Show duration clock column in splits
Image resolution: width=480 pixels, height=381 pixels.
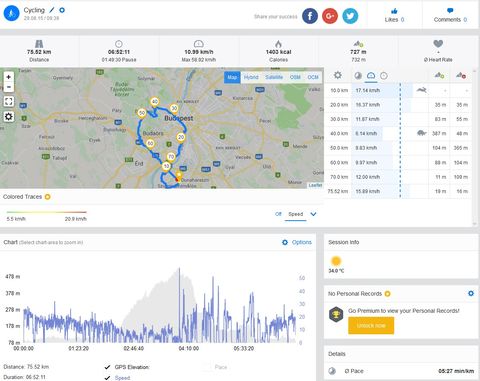click(384, 76)
